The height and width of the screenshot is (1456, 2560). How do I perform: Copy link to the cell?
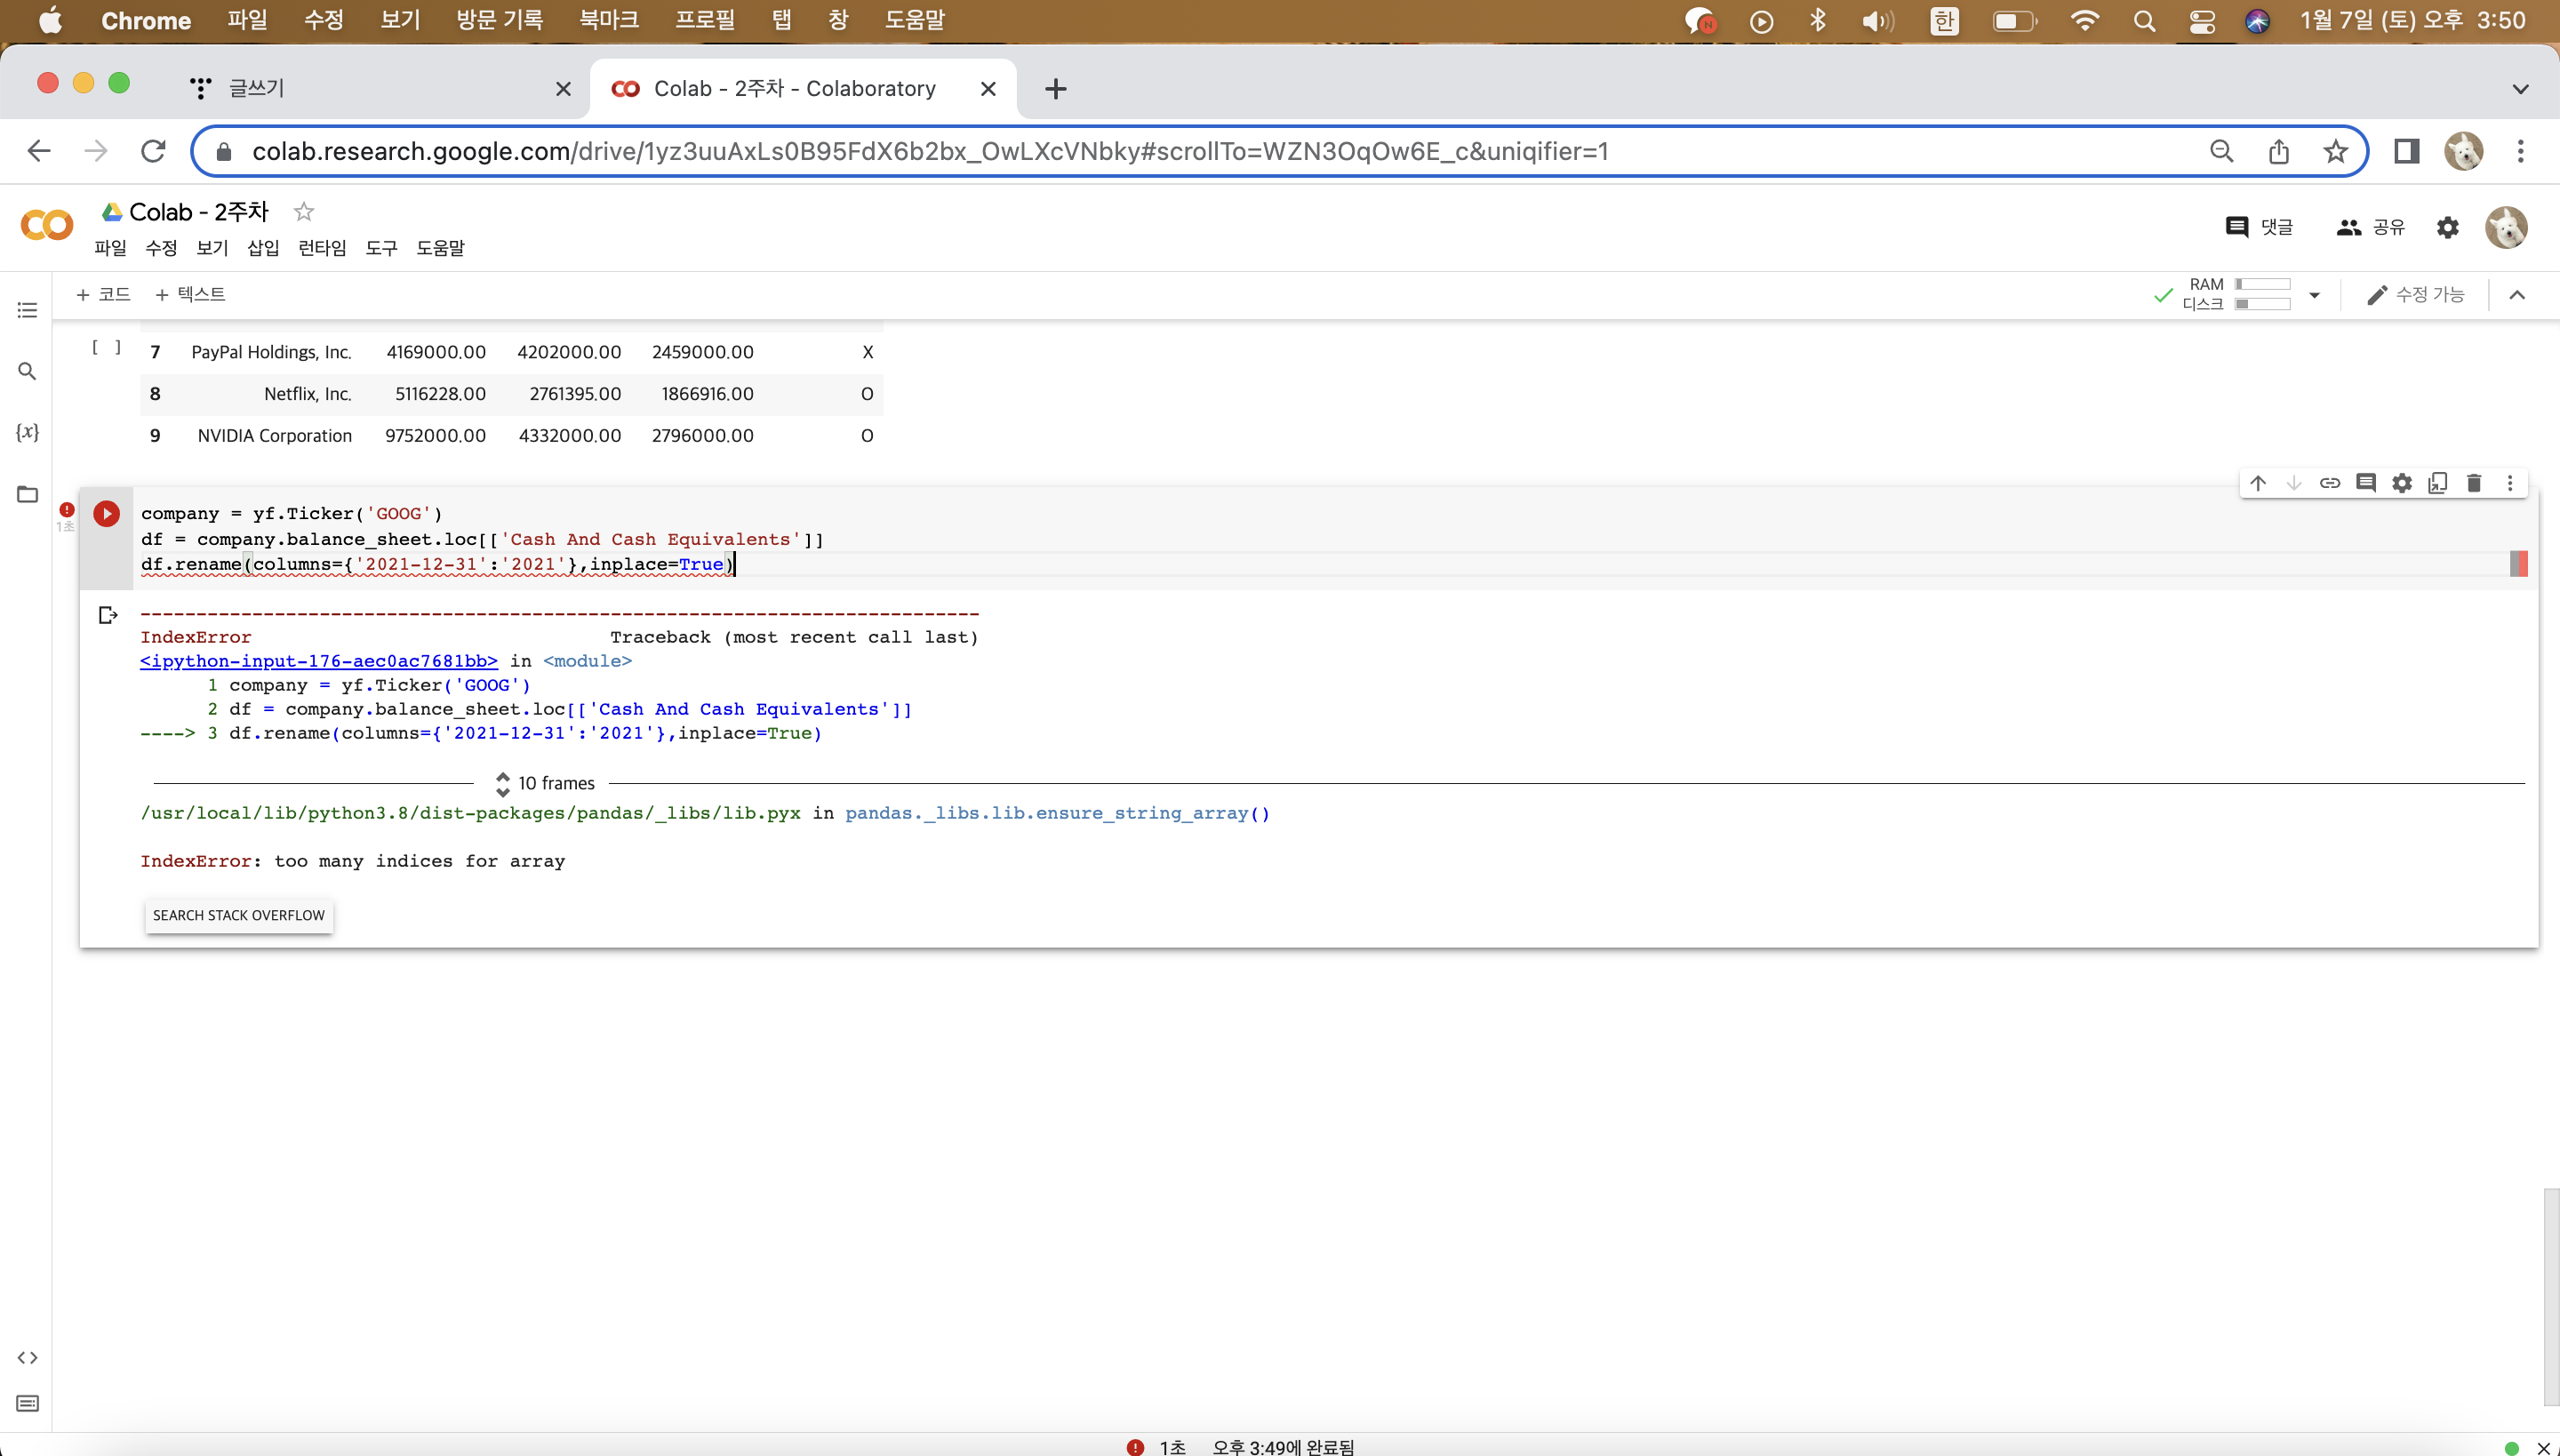pos(2330,484)
